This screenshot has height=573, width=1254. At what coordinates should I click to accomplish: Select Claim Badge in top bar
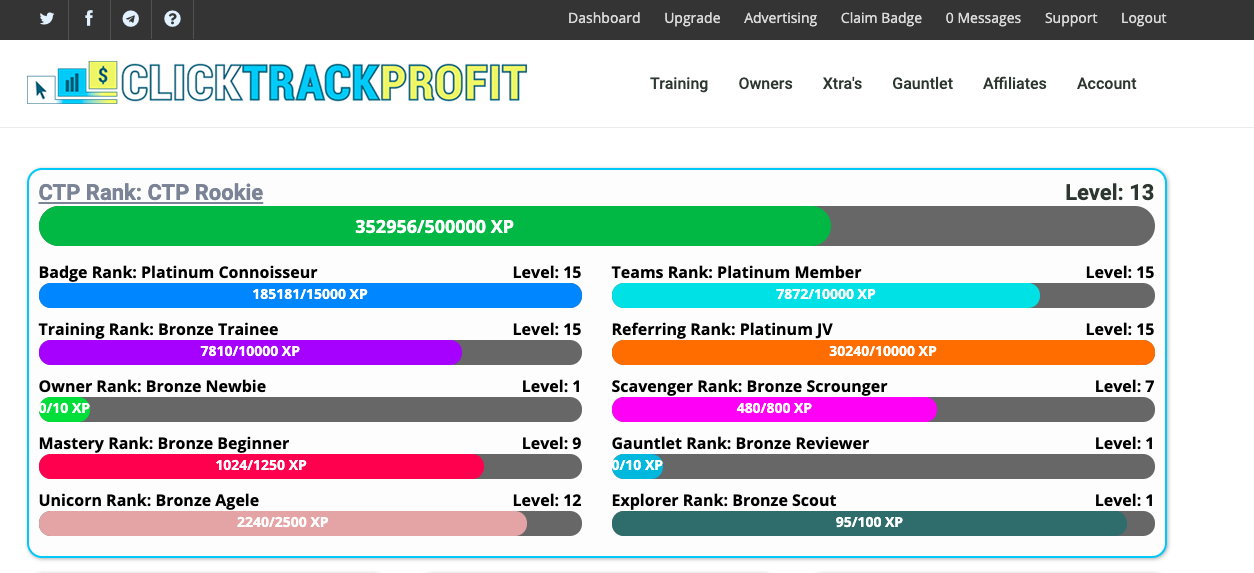coord(881,18)
